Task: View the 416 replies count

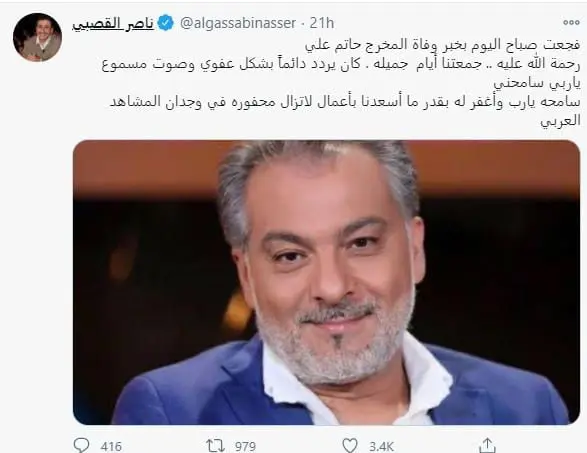Action: coord(111,446)
